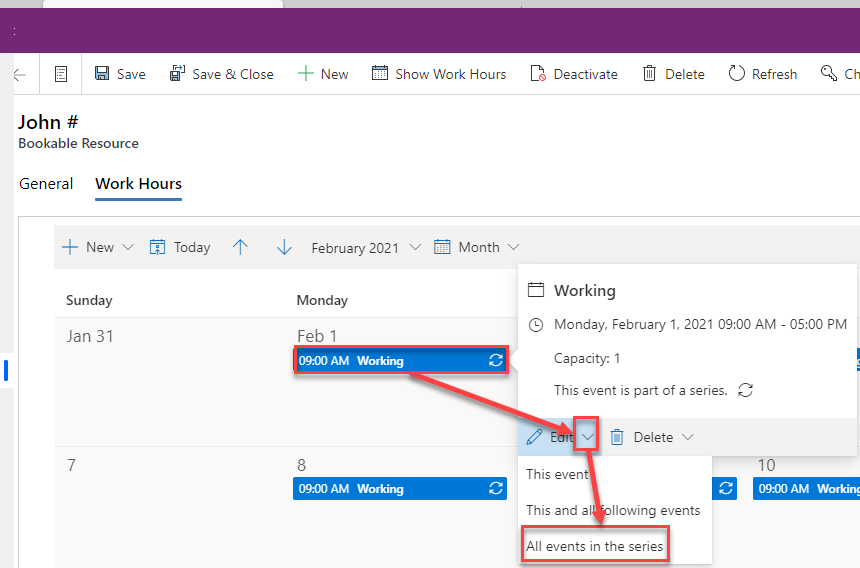Click the Save & Close icon

[178, 74]
